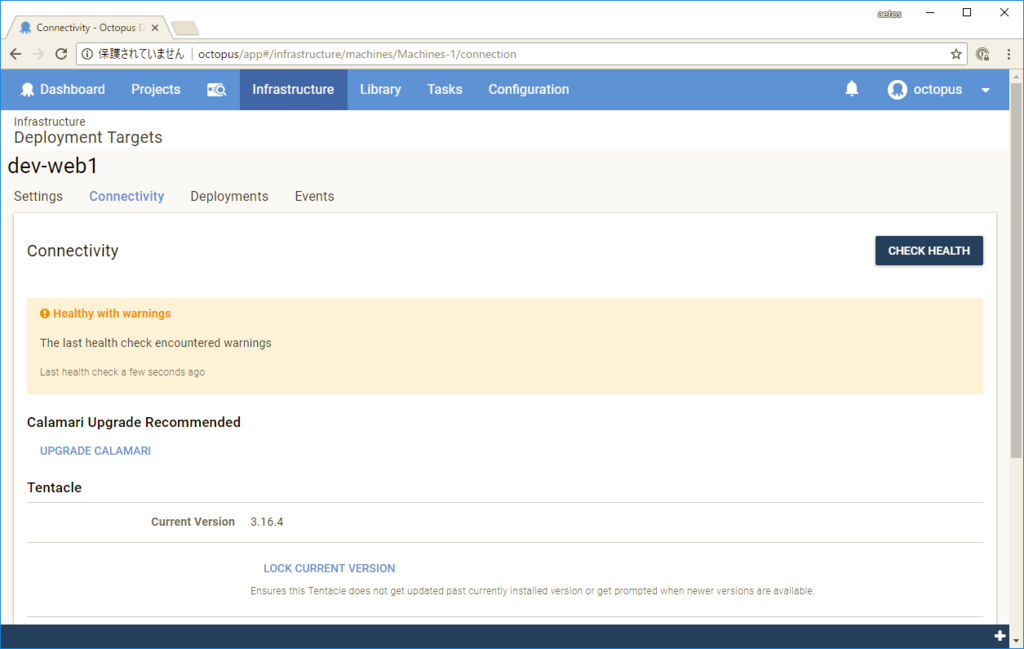Click the address bar URL
This screenshot has width=1024, height=649.
(357, 54)
